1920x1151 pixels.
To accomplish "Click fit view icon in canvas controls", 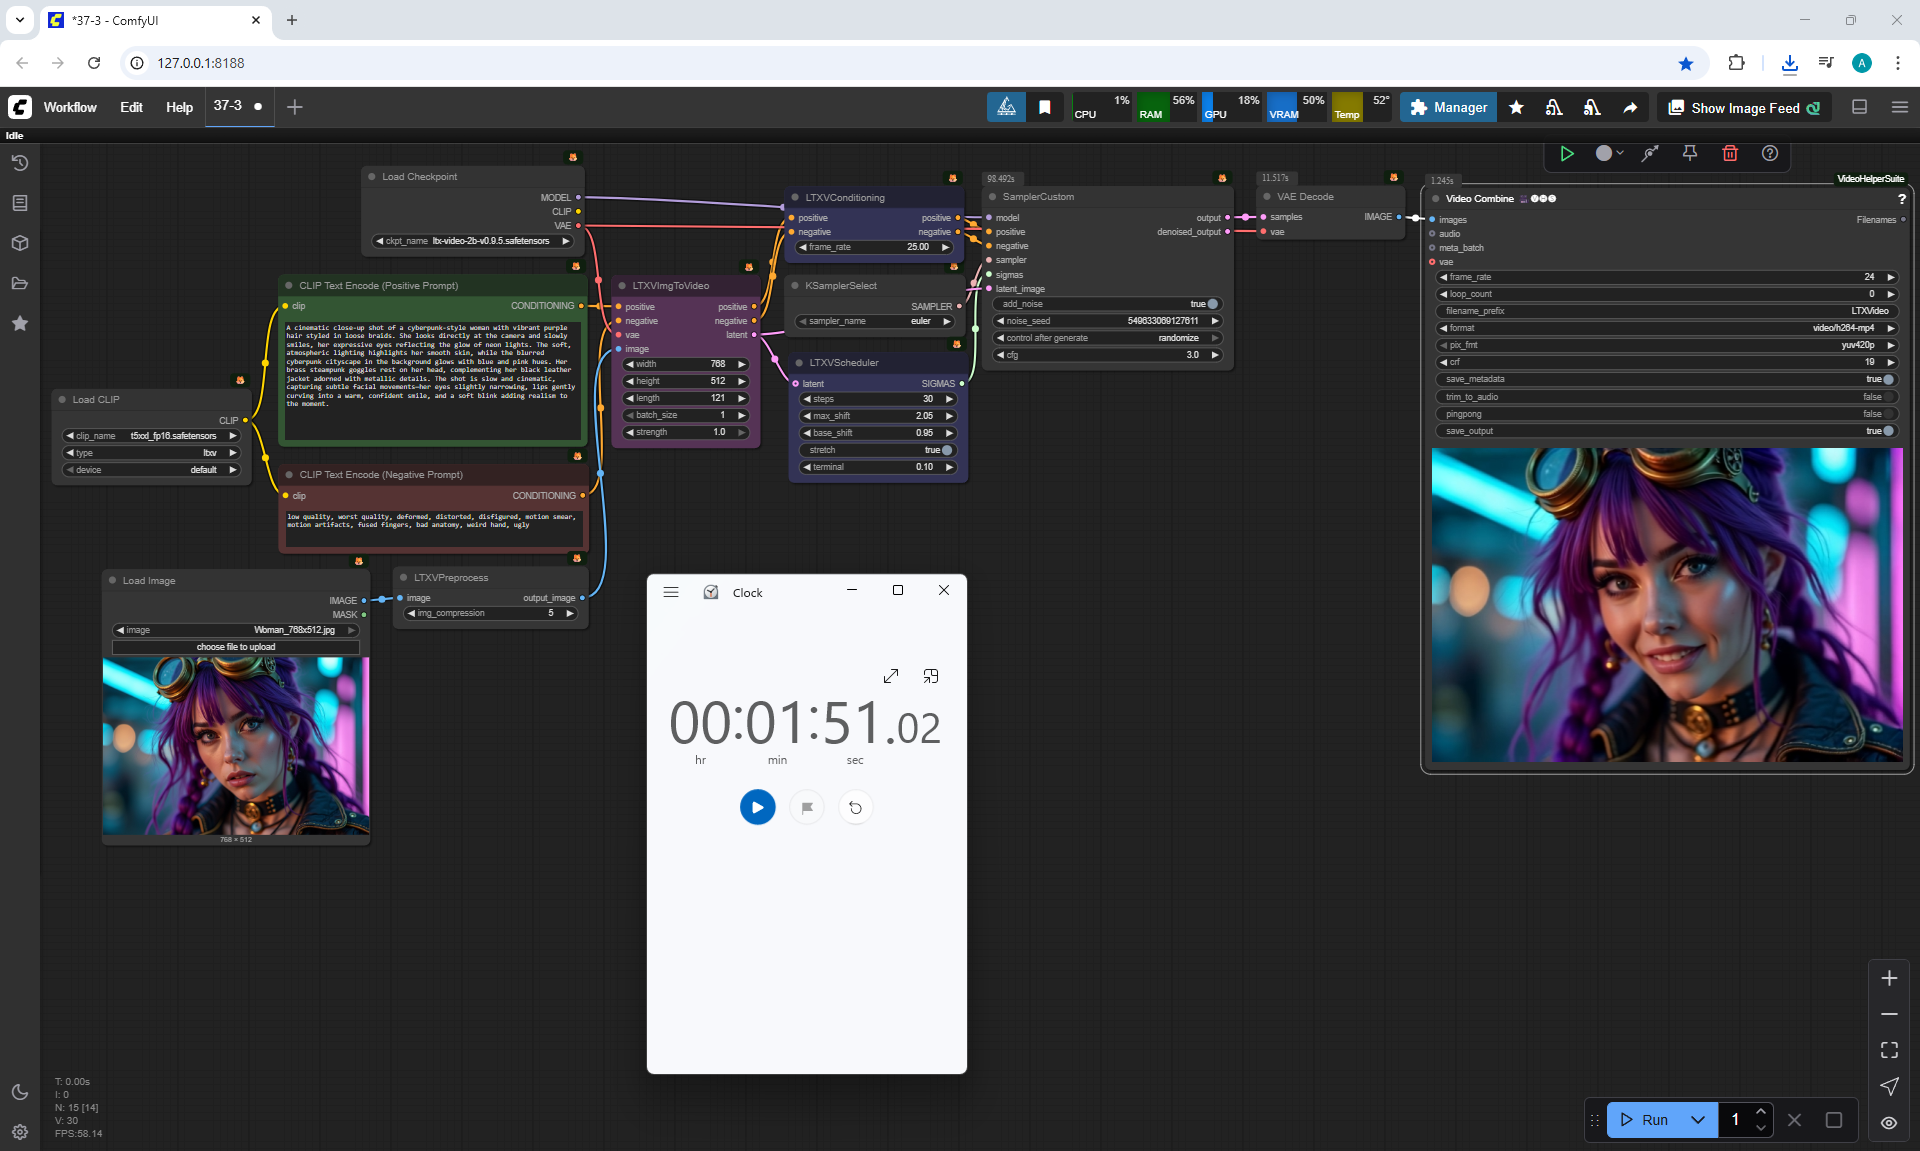I will coord(1889,1050).
